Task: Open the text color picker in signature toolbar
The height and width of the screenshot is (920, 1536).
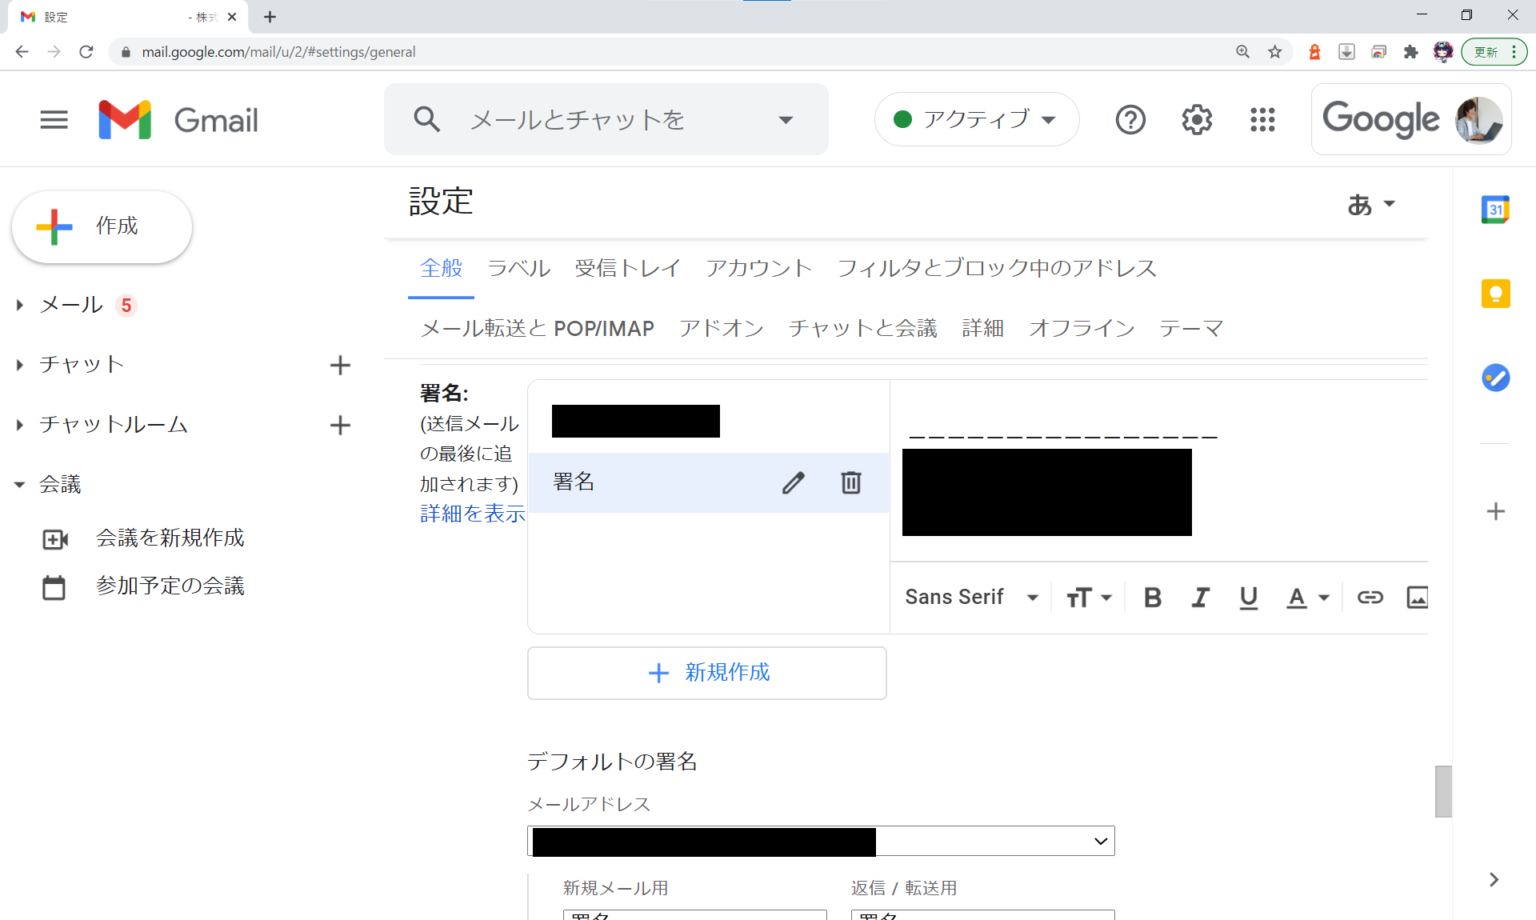Action: click(1307, 598)
